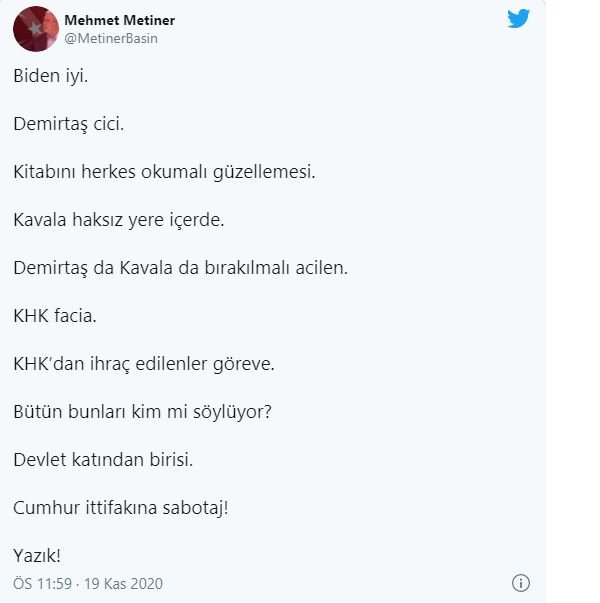This screenshot has width=600, height=603.
Task: Click 'Bütün bunları kim mi söylüyor?' line
Action: (x=142, y=412)
